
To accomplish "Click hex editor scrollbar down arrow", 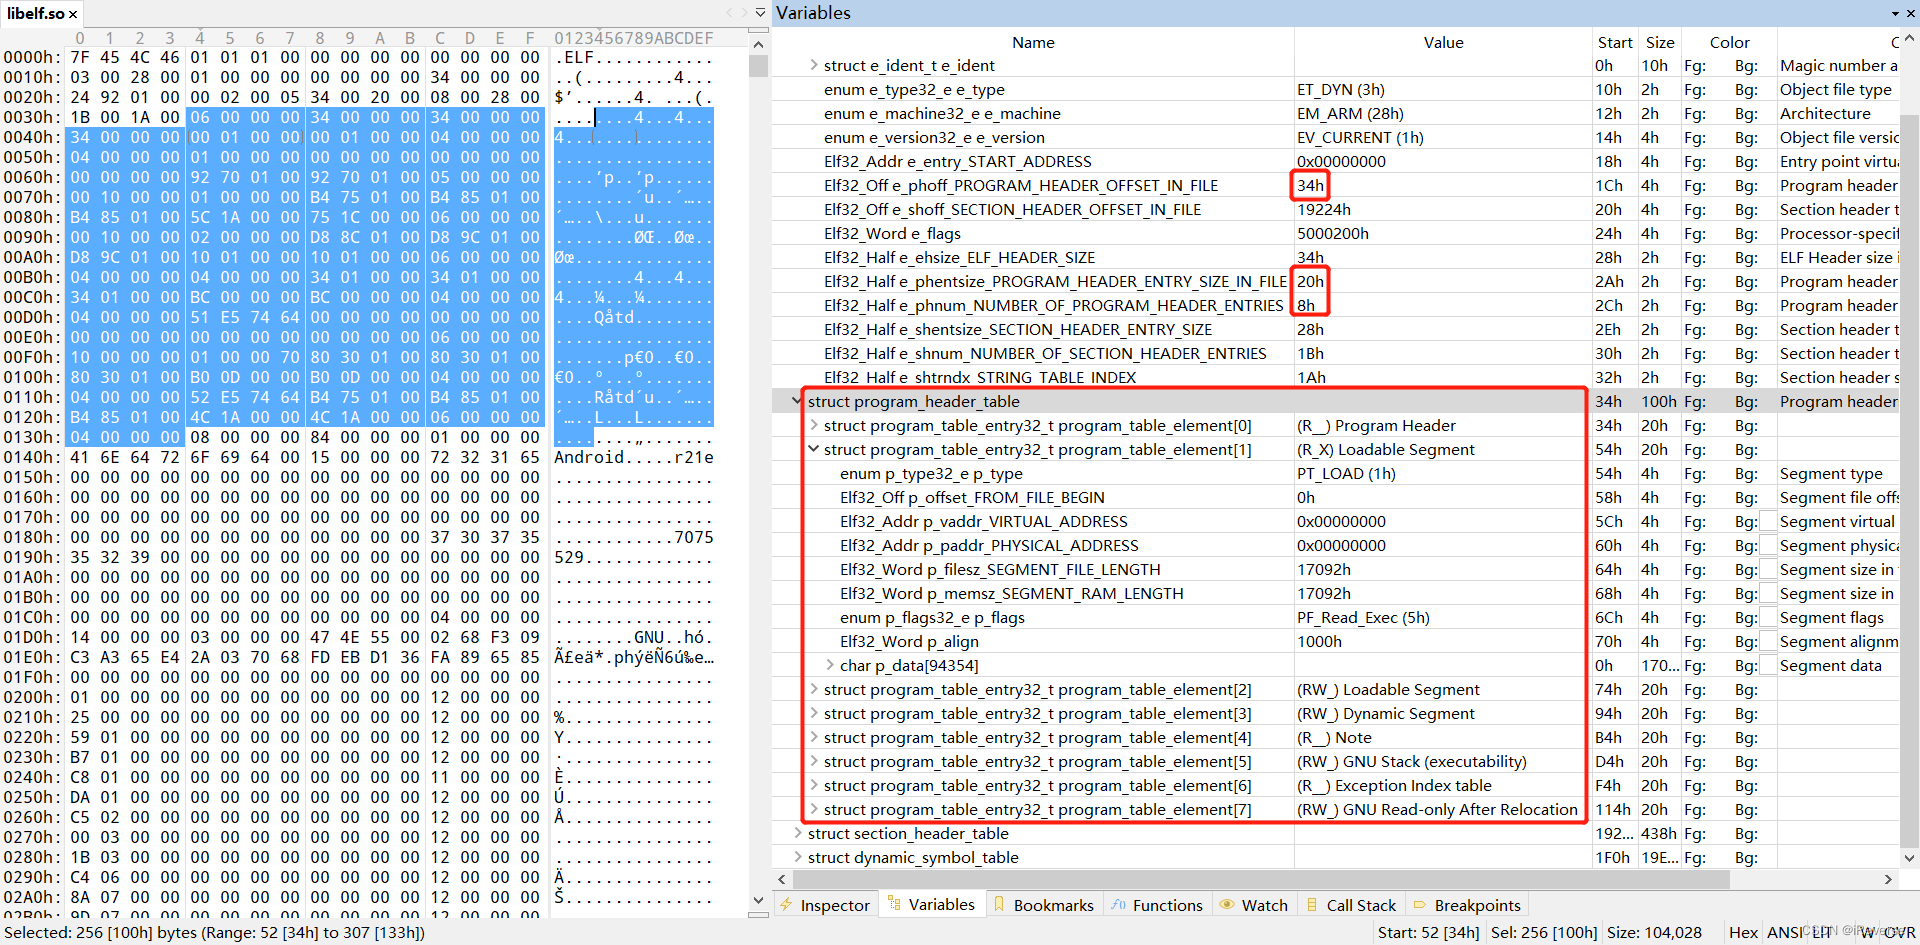I will tap(758, 901).
